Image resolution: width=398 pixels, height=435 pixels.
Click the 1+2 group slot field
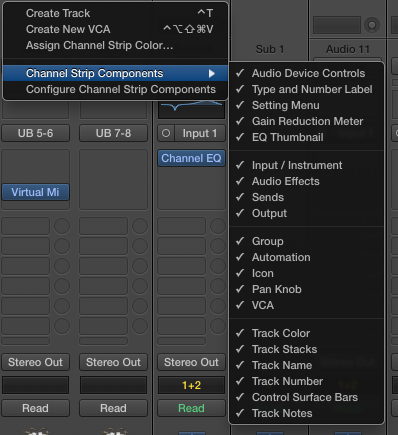(x=191, y=385)
